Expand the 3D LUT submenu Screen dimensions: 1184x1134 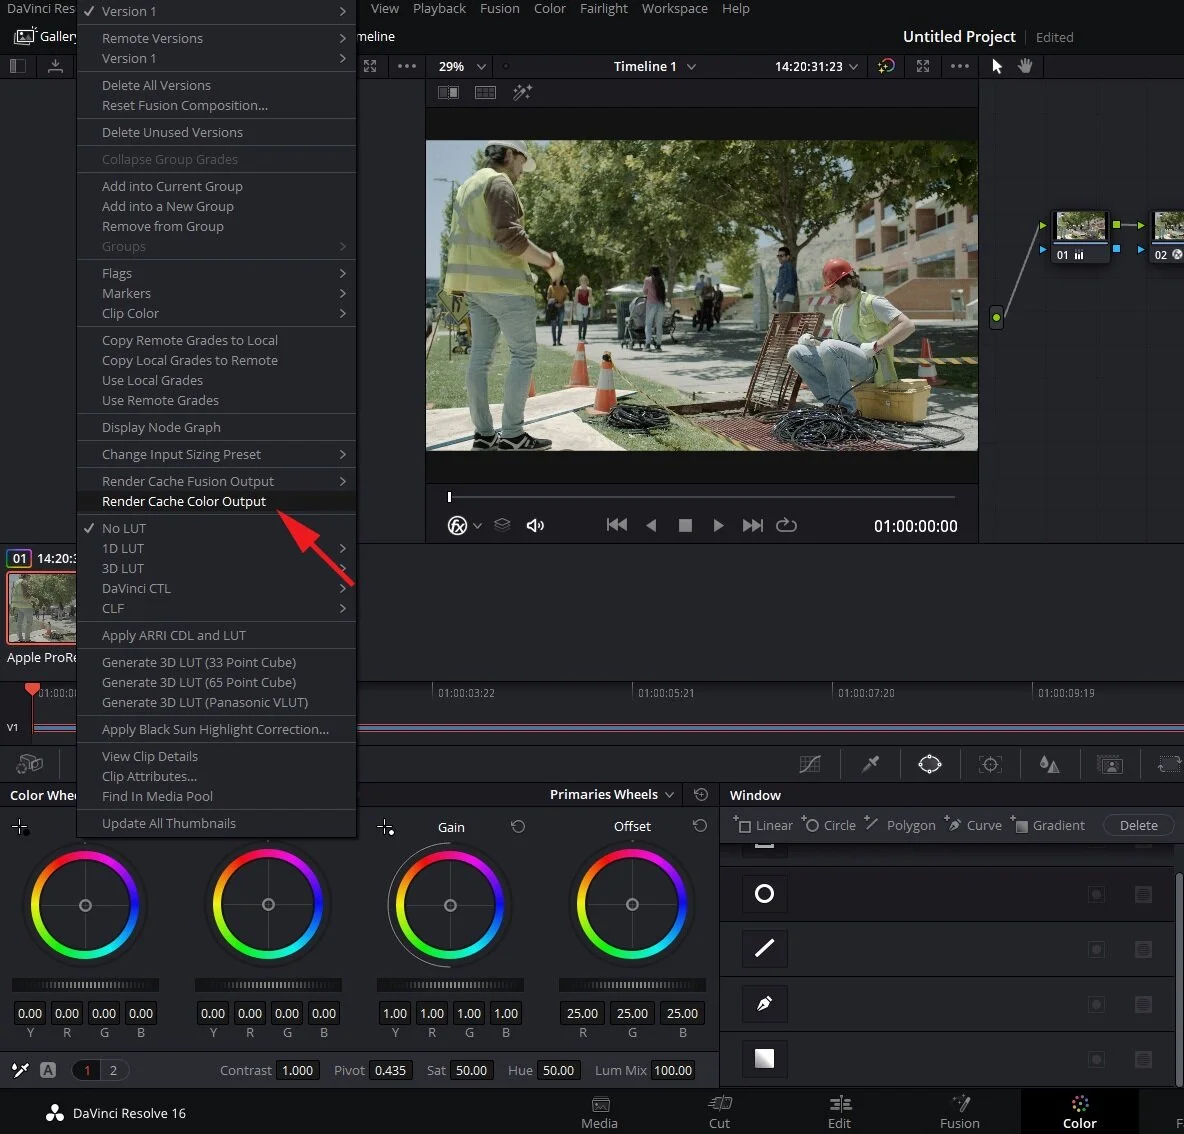pyautogui.click(x=122, y=568)
